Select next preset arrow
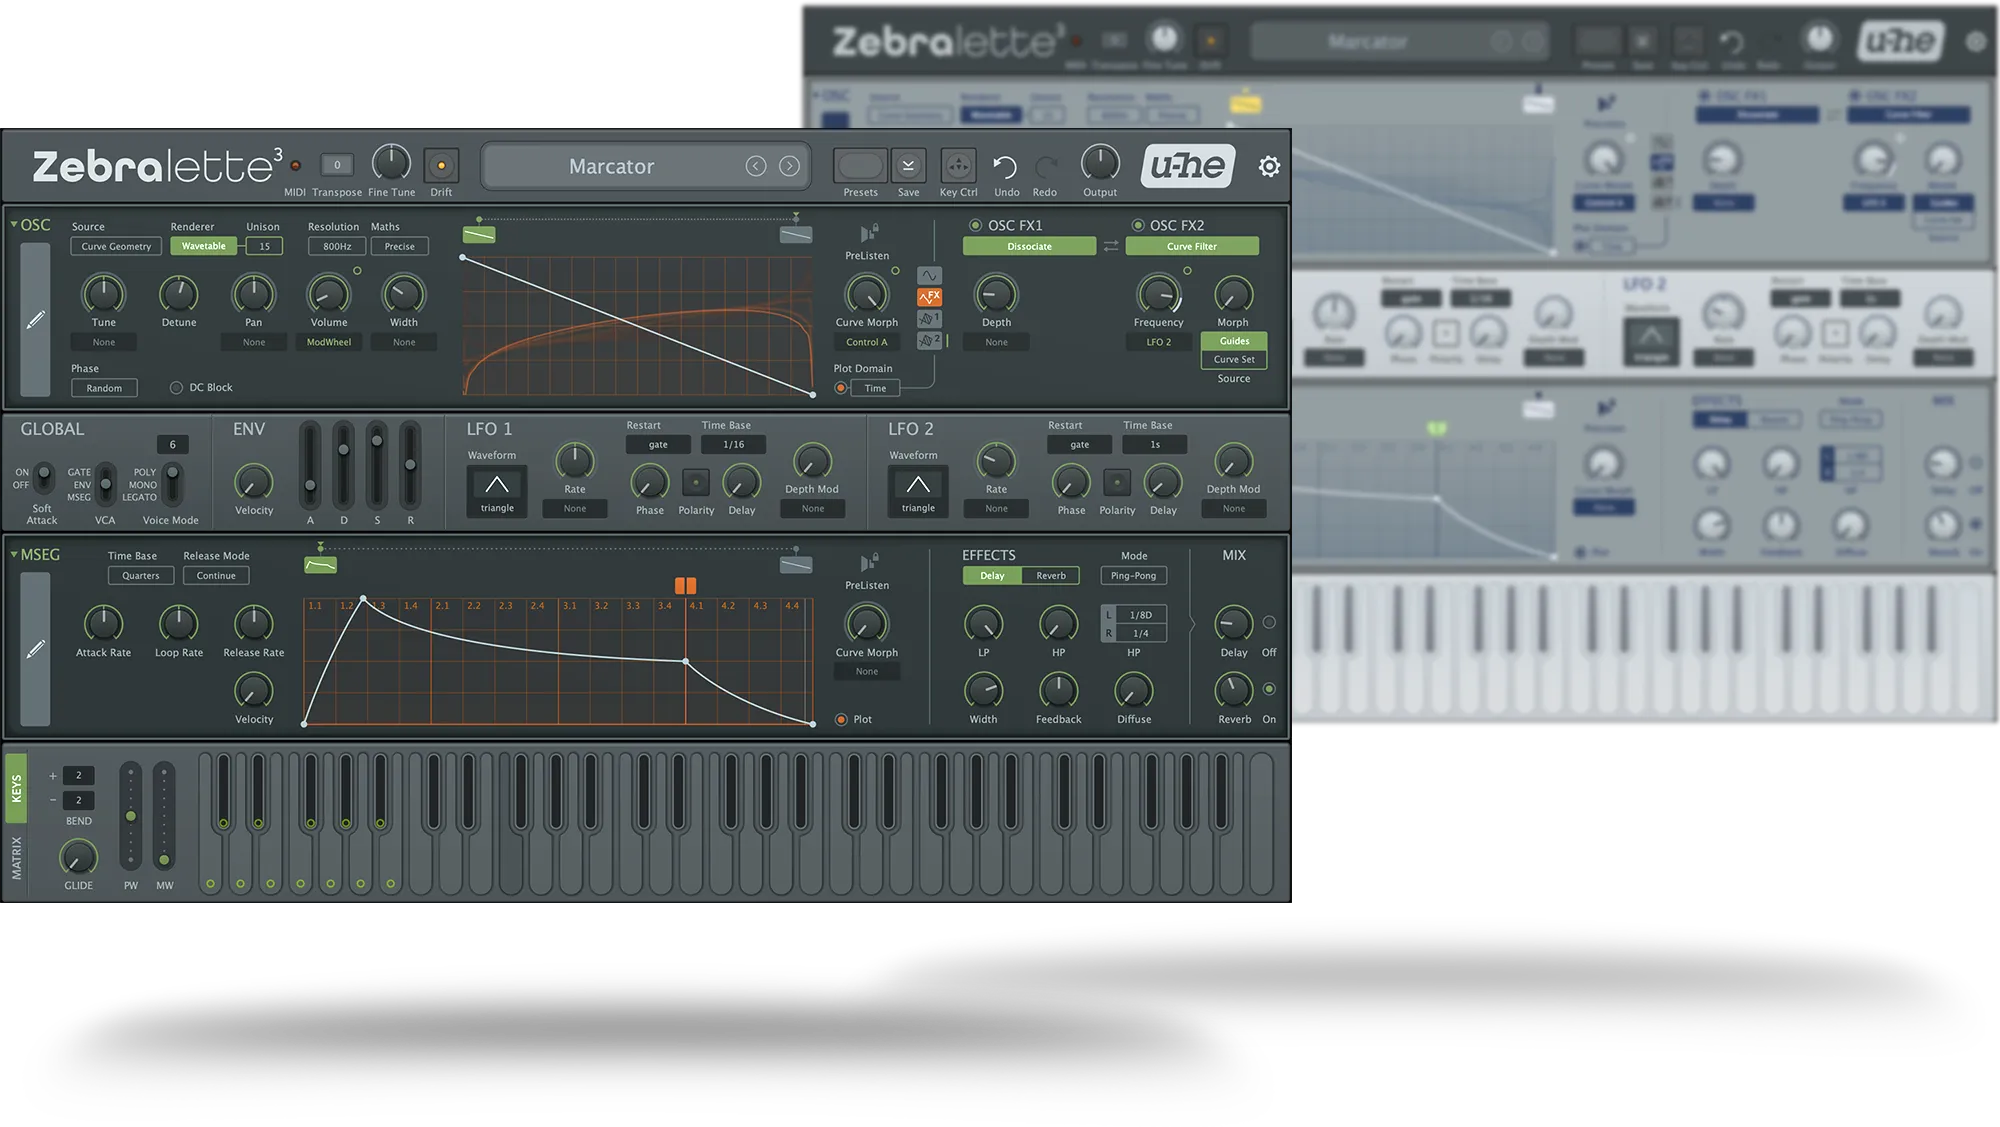Image resolution: width=2000 pixels, height=1127 pixels. tap(790, 167)
